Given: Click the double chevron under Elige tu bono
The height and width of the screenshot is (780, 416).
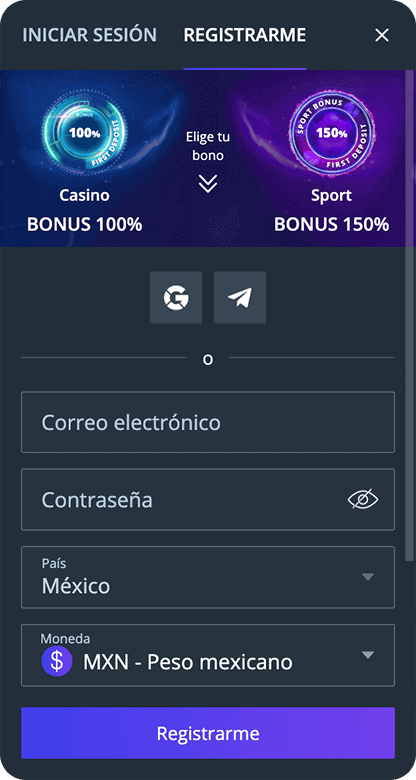Looking at the screenshot, I should click(208, 184).
